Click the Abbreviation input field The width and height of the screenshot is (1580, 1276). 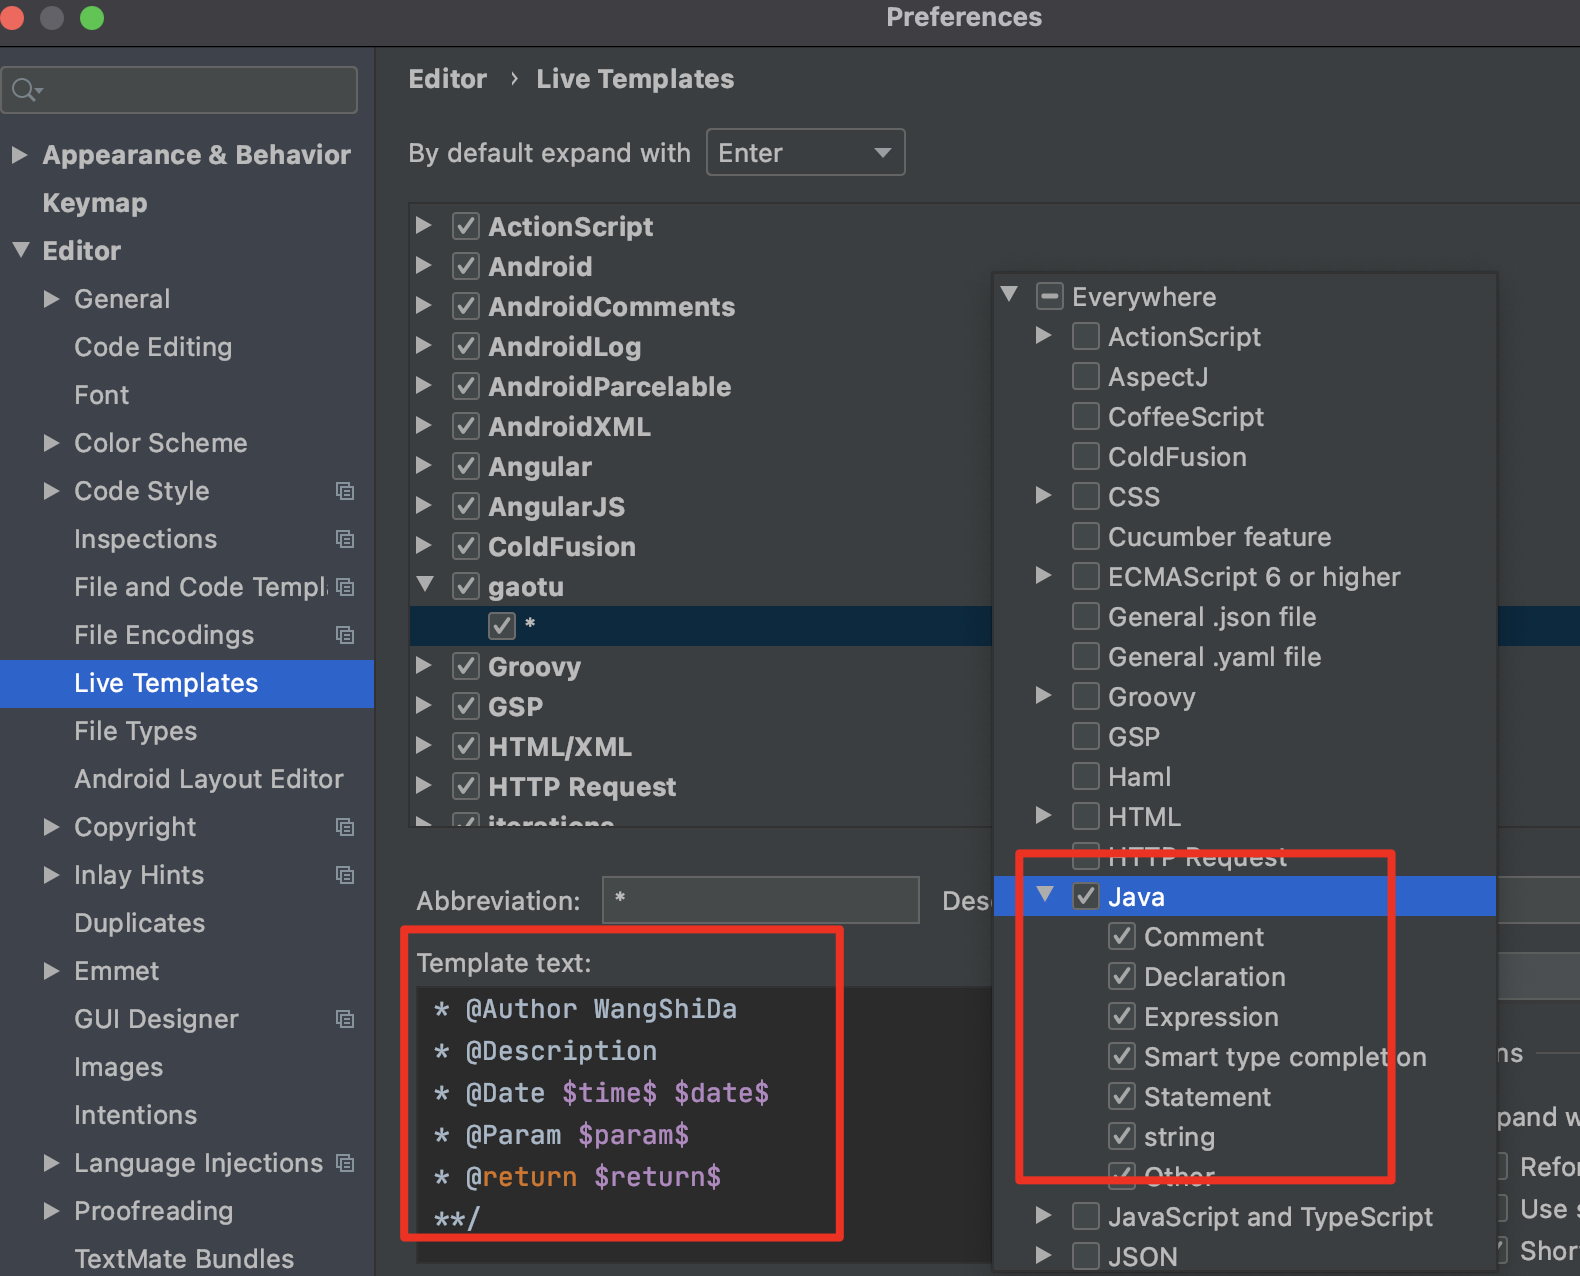[x=760, y=900]
